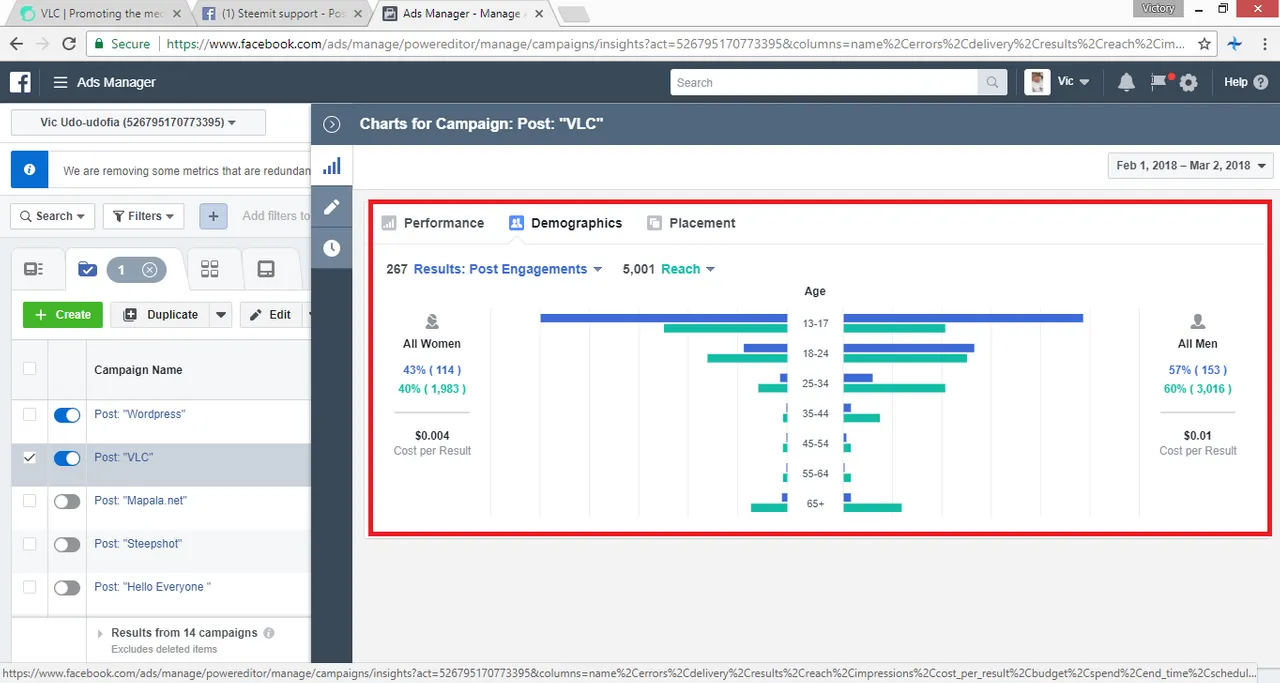Open the flag alerts icon
The width and height of the screenshot is (1280, 683).
pos(1159,81)
